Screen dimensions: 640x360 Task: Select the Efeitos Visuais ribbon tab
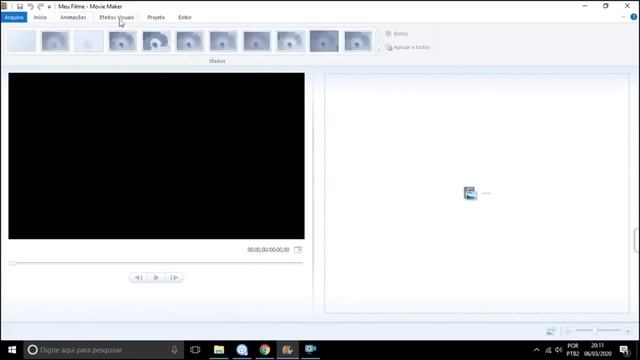[x=116, y=17]
